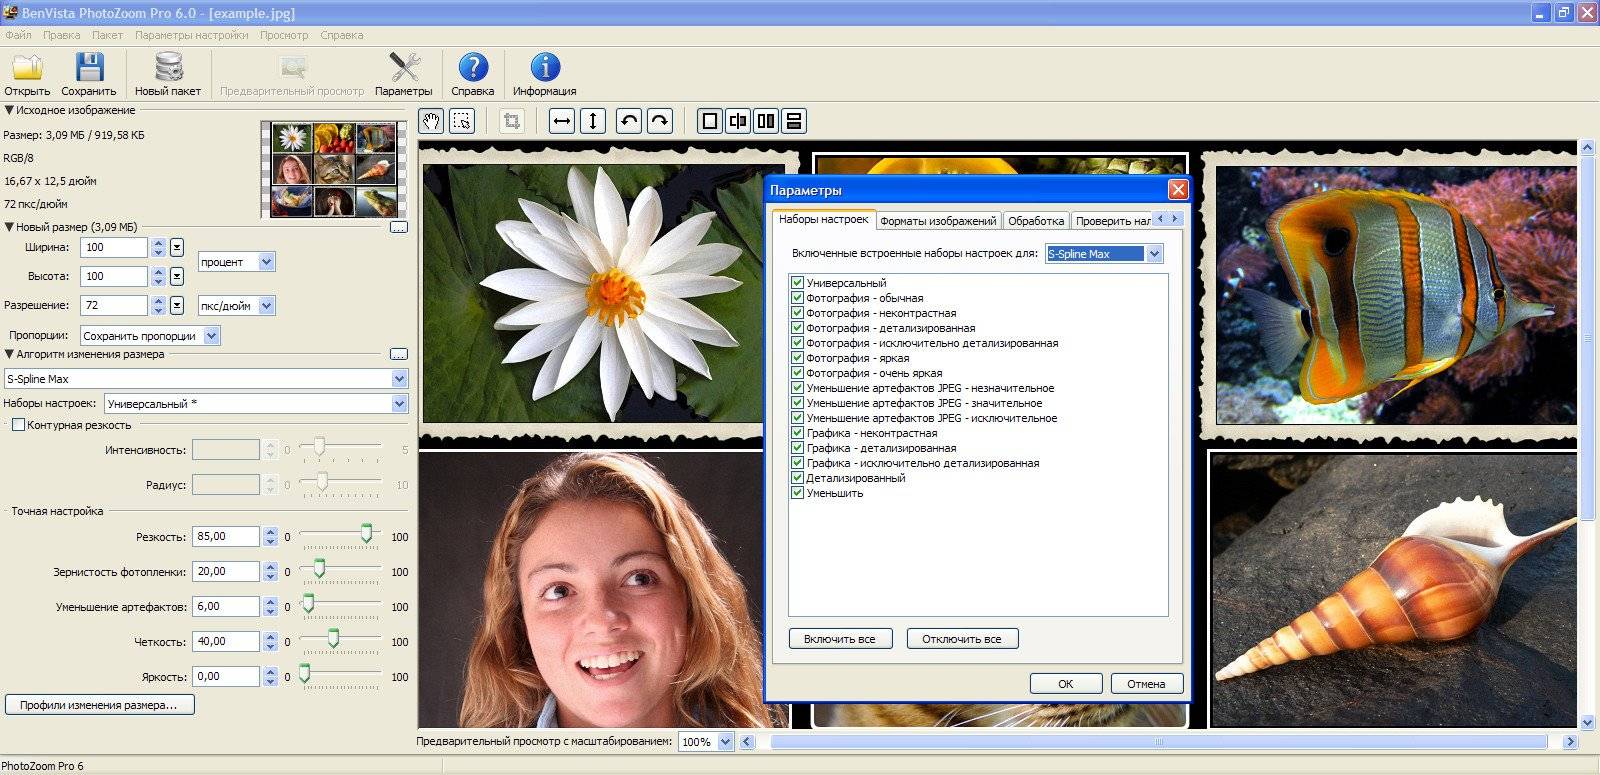Uncheck the Универсальный preset
The width and height of the screenshot is (1600, 775).
tap(797, 283)
